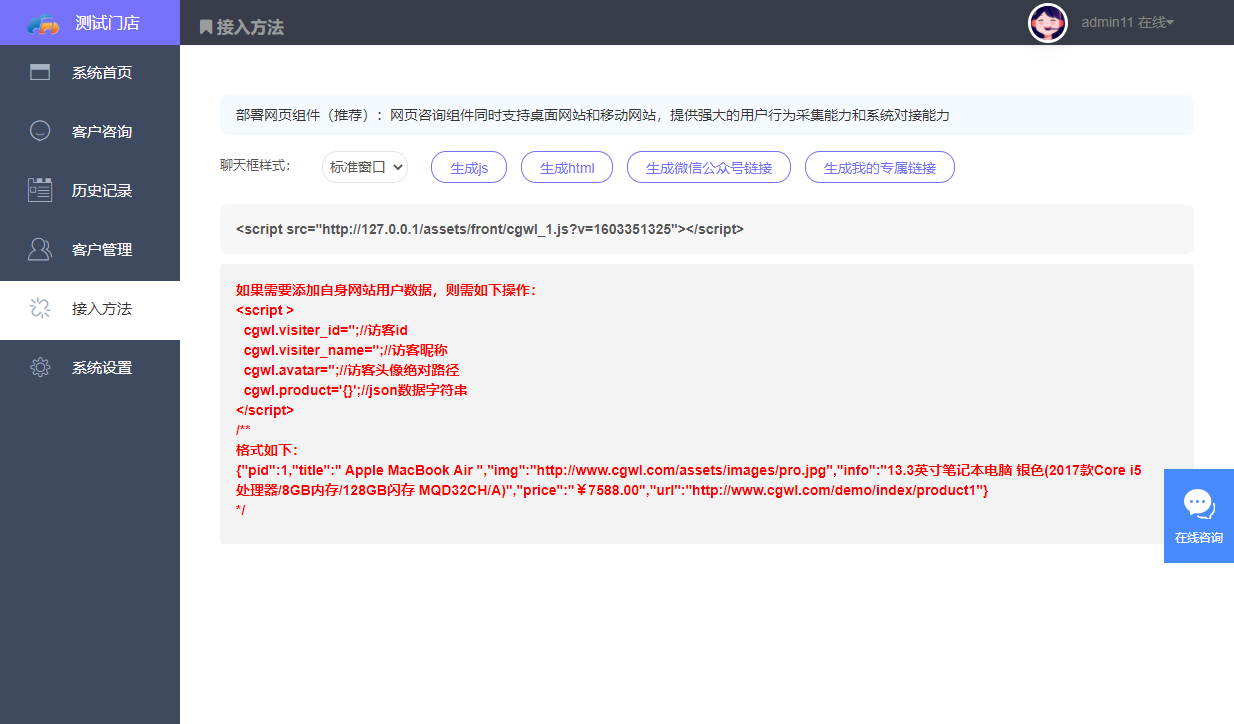Image resolution: width=1234 pixels, height=724 pixels.
Task: Click the 测试门店 store name
Action: click(107, 23)
